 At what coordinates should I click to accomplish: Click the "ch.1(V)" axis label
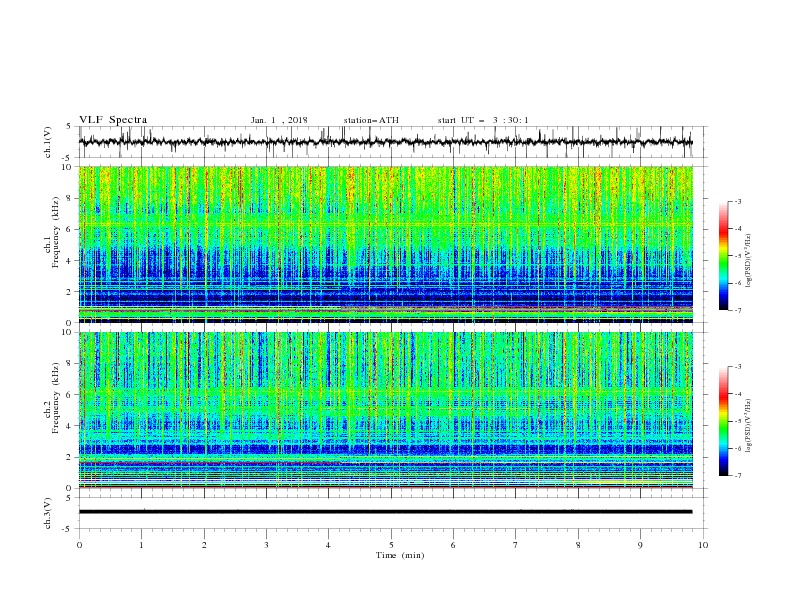pos(48,142)
